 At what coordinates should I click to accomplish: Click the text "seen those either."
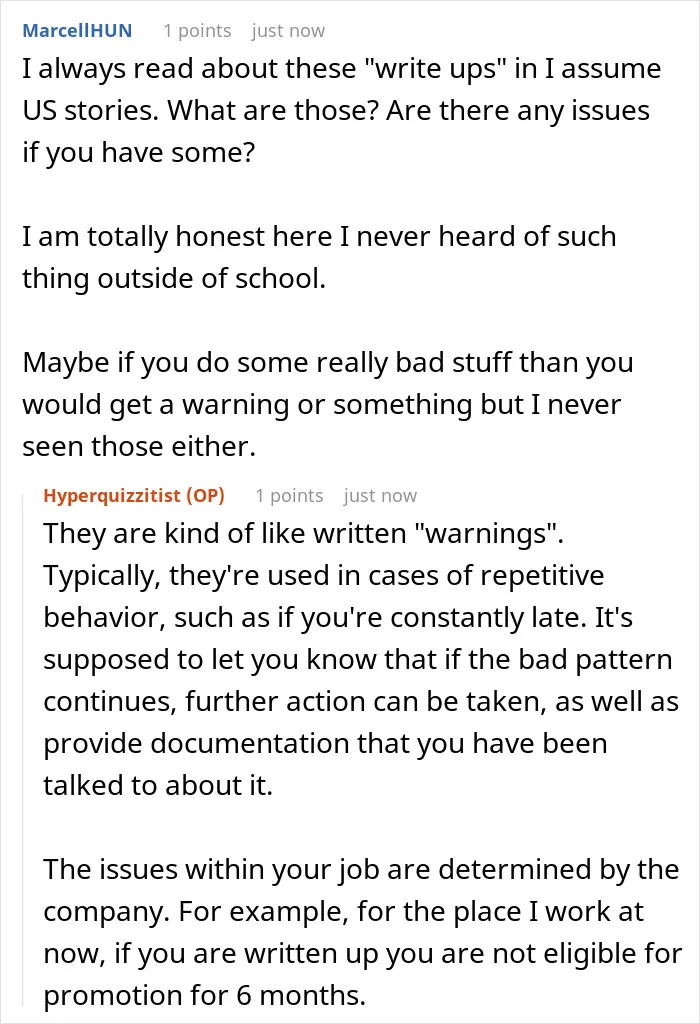(139, 447)
